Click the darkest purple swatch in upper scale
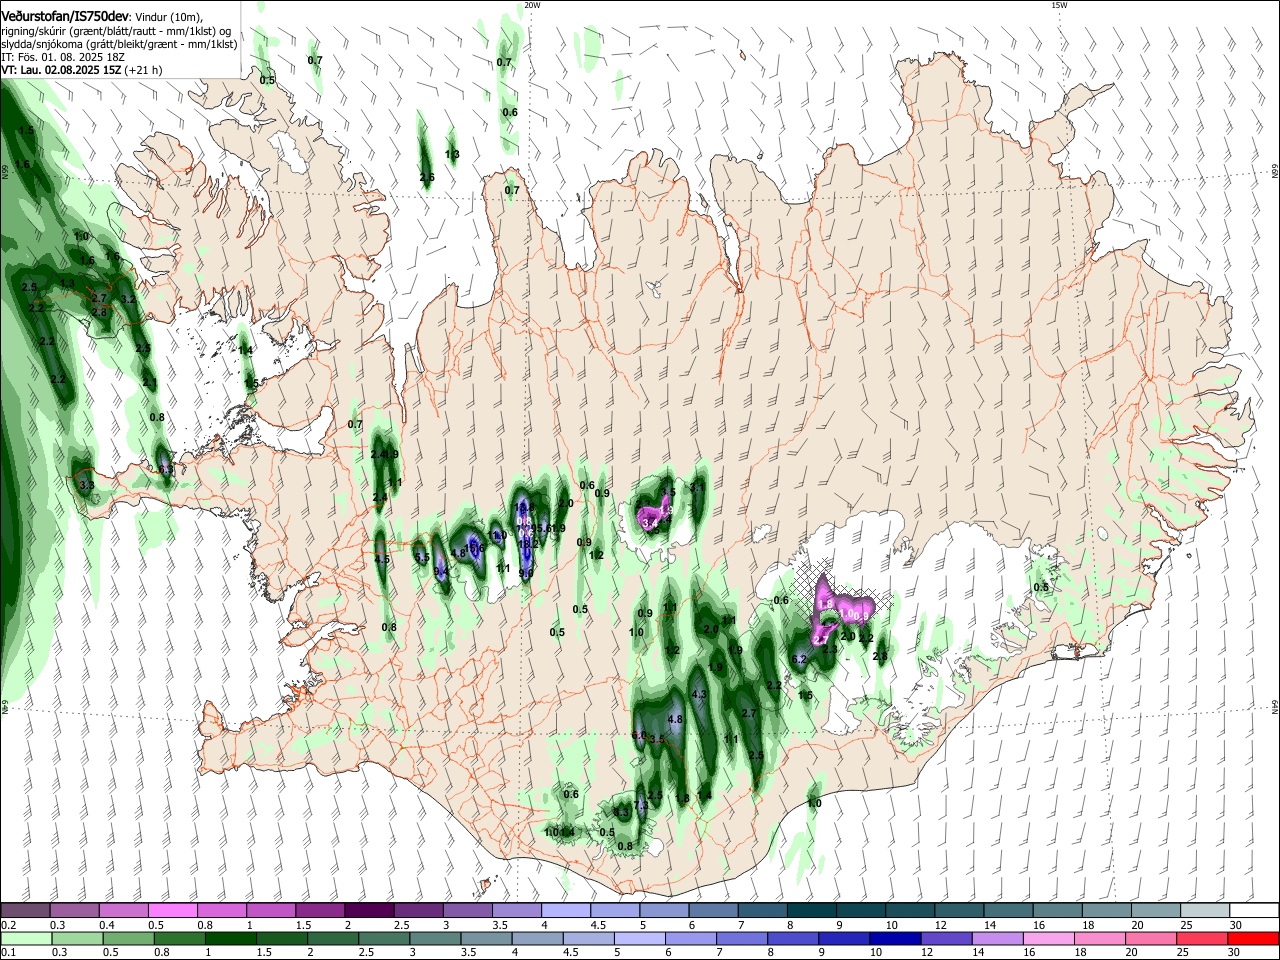Image resolution: width=1280 pixels, height=960 pixels. pos(369,911)
